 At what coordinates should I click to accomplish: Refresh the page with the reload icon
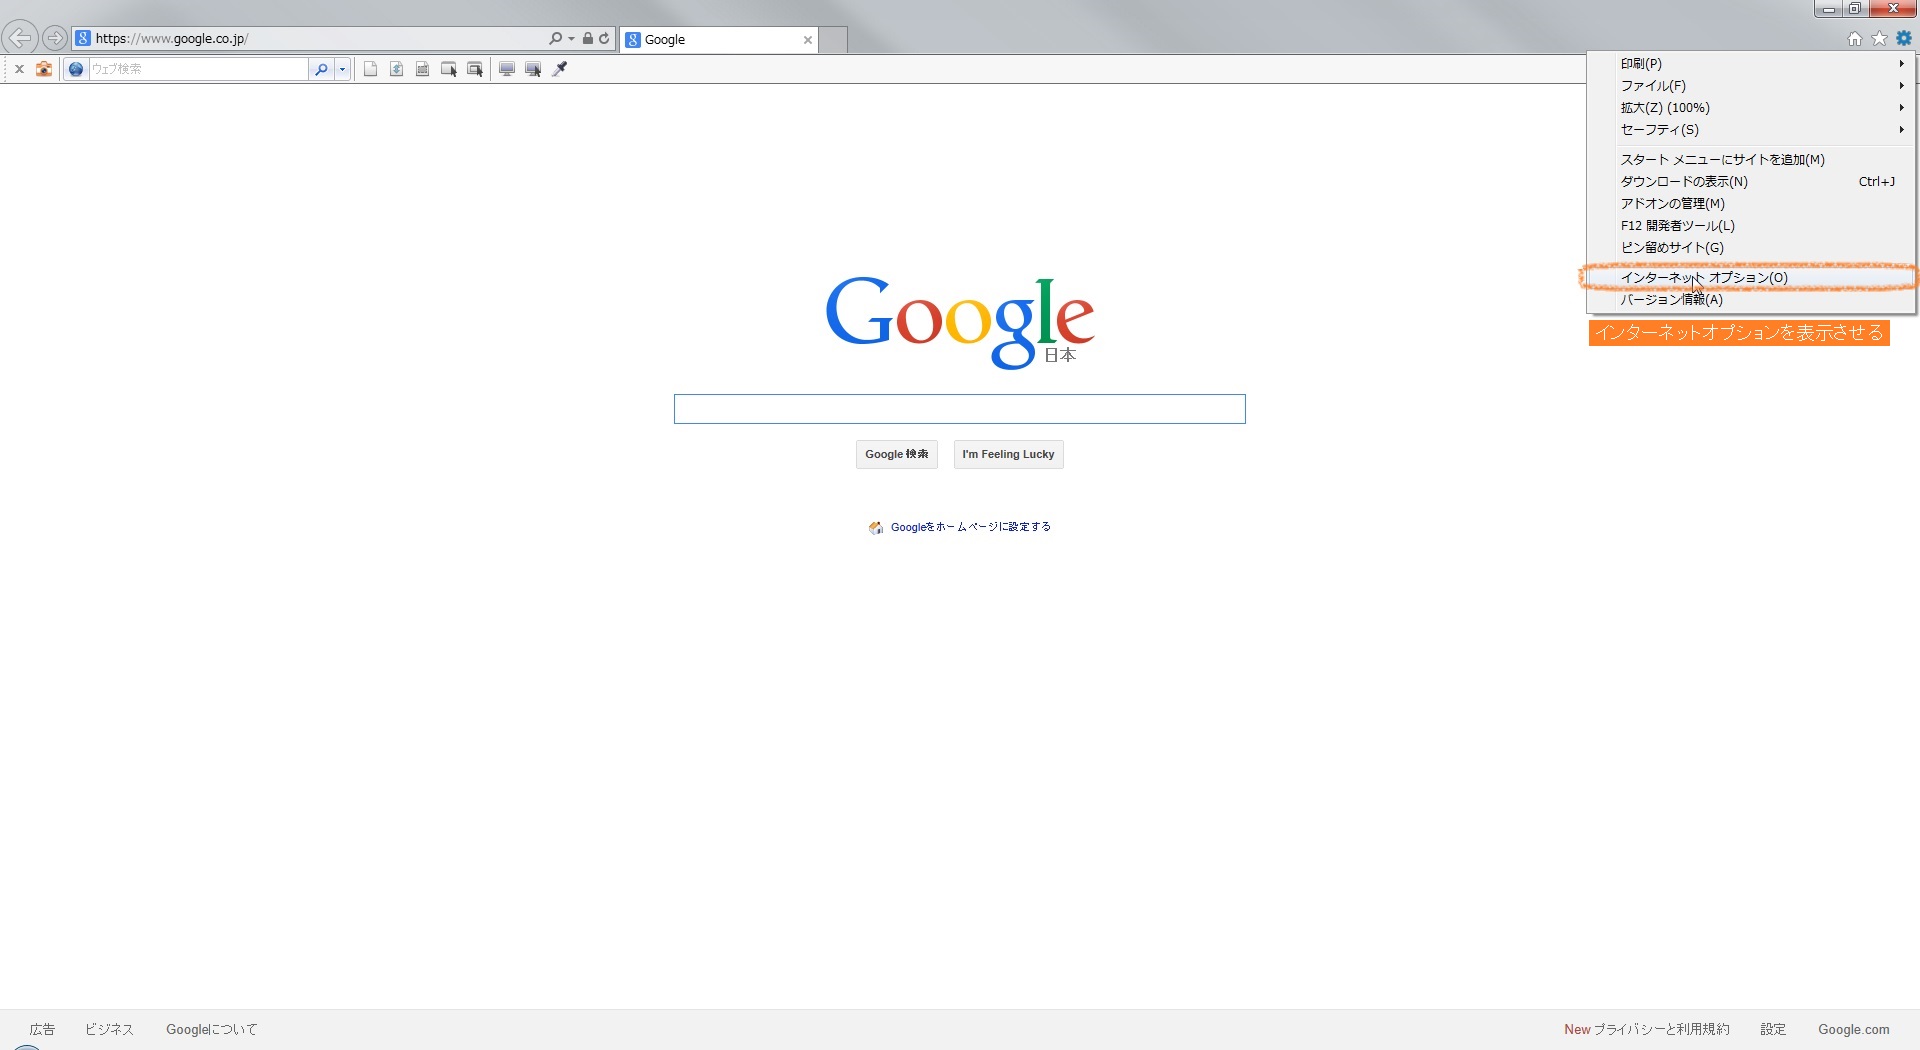click(x=604, y=38)
